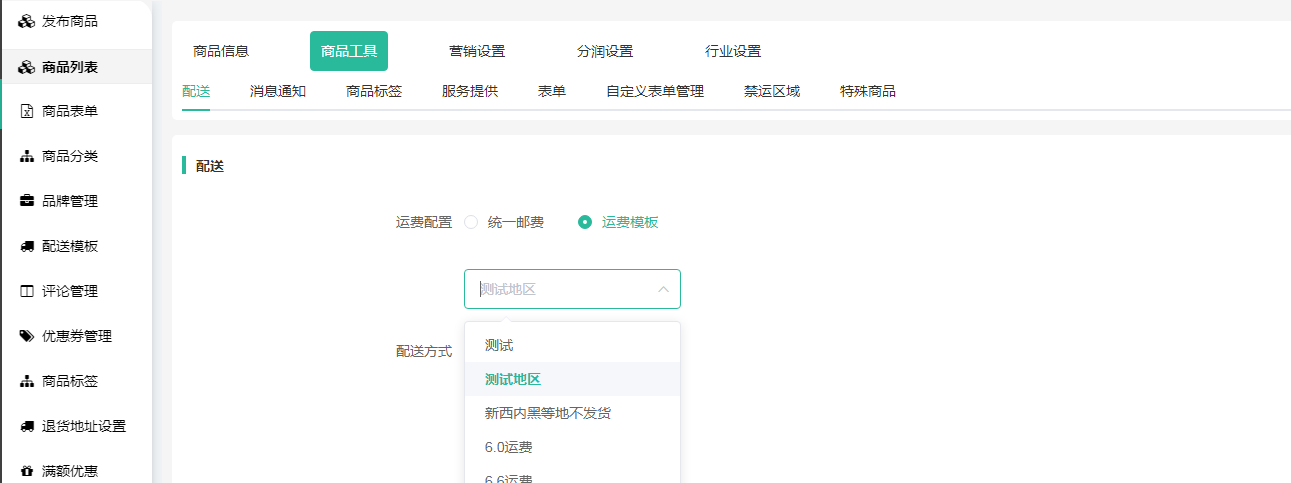Click the 评论管理 icon in sidebar
This screenshot has height=483, width=1291.
27,291
